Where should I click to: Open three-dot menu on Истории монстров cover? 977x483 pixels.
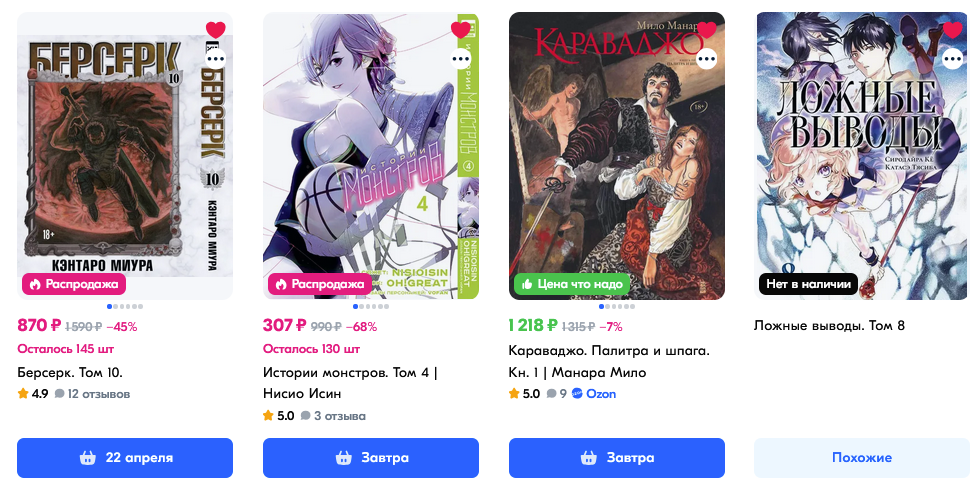coord(461,59)
